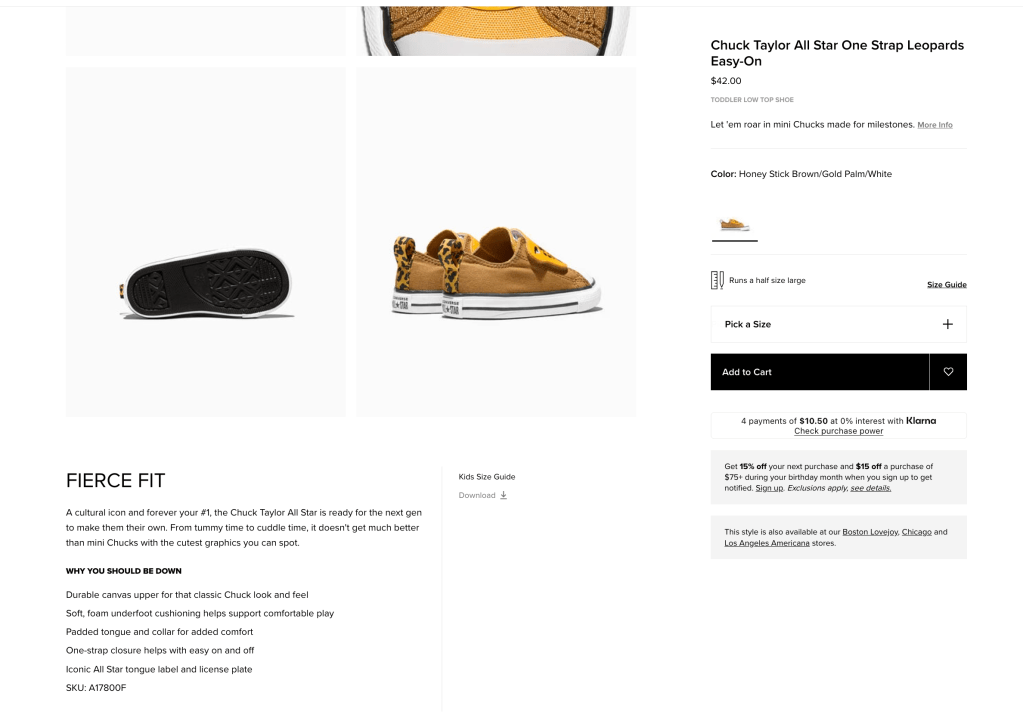Click the Klarna logo
Image resolution: width=1023 pixels, height=715 pixels.
921,421
